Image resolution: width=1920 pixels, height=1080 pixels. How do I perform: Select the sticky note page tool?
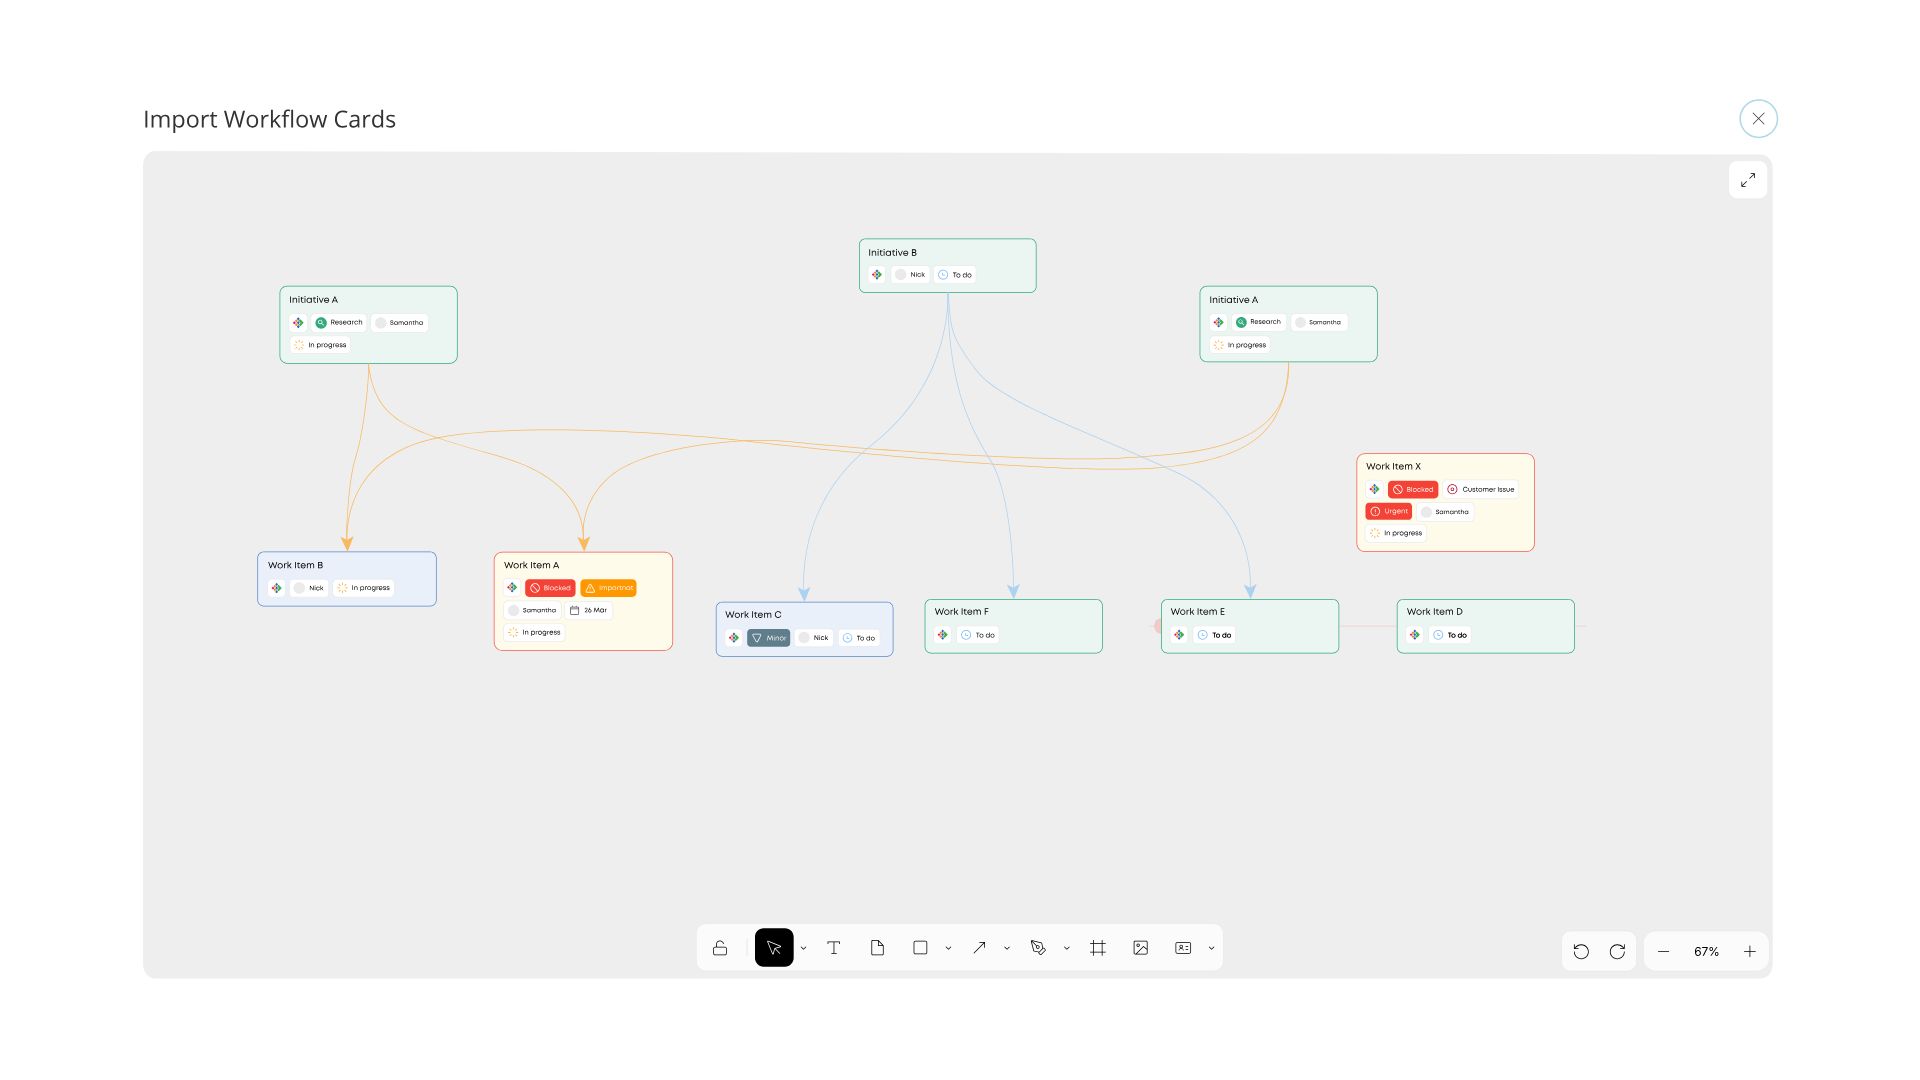(877, 948)
